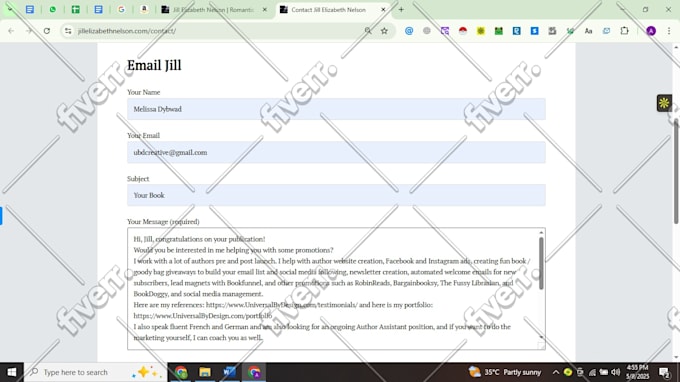Open the clock and date flyout
This screenshot has width=680, height=382.
(638, 372)
